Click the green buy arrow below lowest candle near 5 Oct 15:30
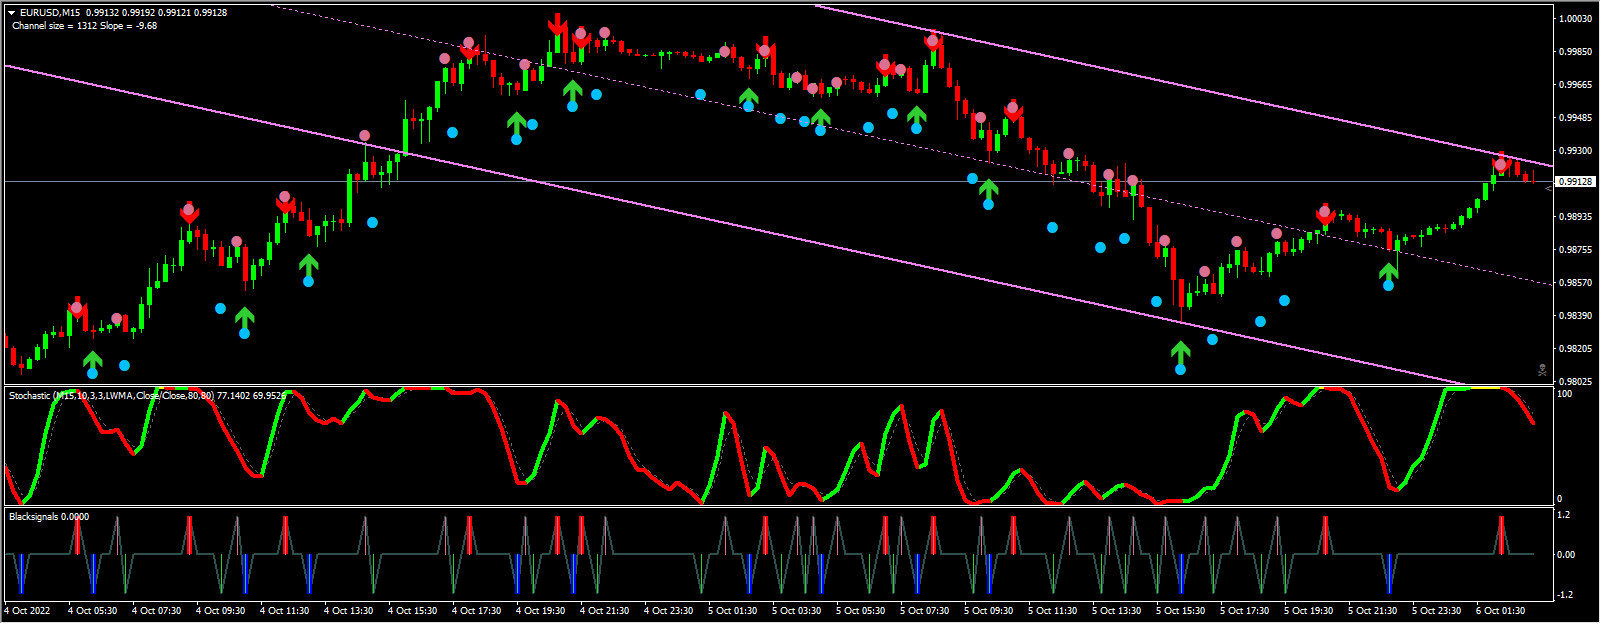This screenshot has height=624, width=1601. (x=1181, y=352)
